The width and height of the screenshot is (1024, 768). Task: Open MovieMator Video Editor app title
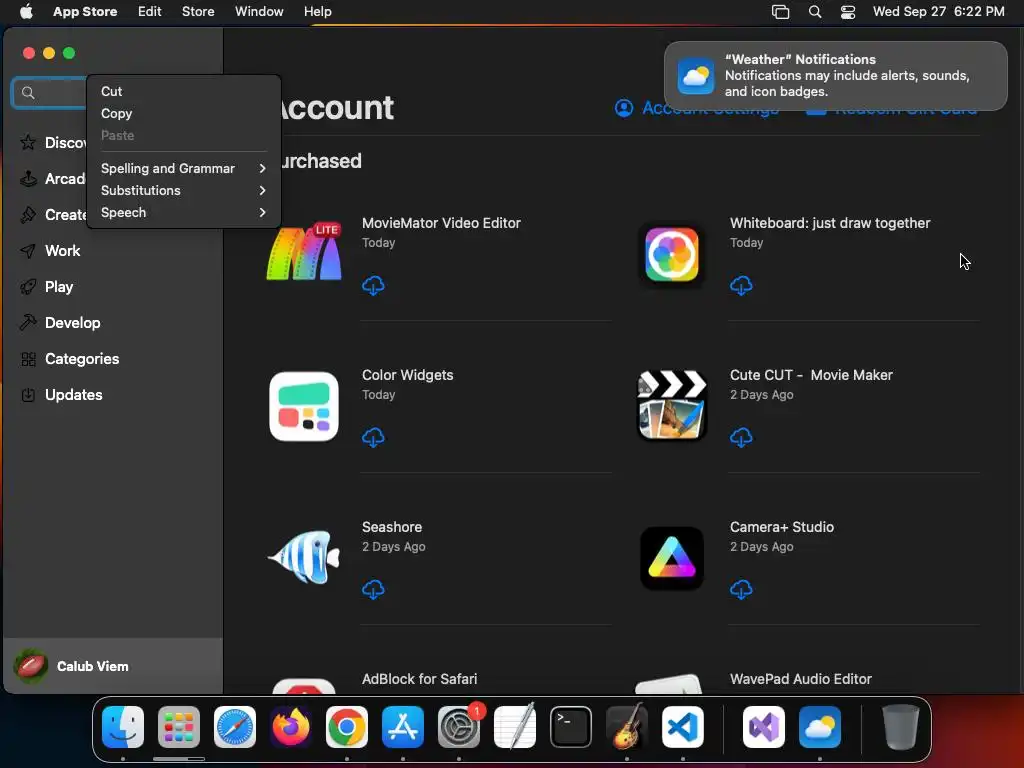(441, 223)
